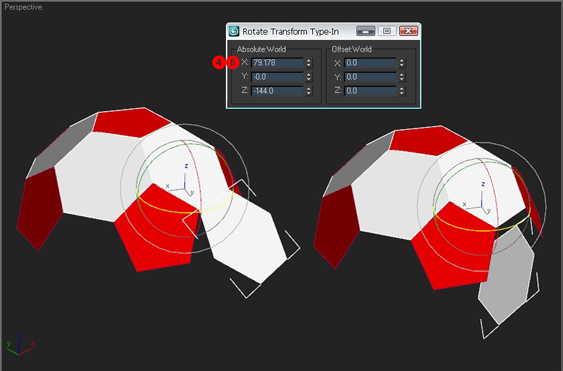Viewport: 563px width, 371px height.
Task: Click the Offset Y spinner arrows
Action: (402, 77)
